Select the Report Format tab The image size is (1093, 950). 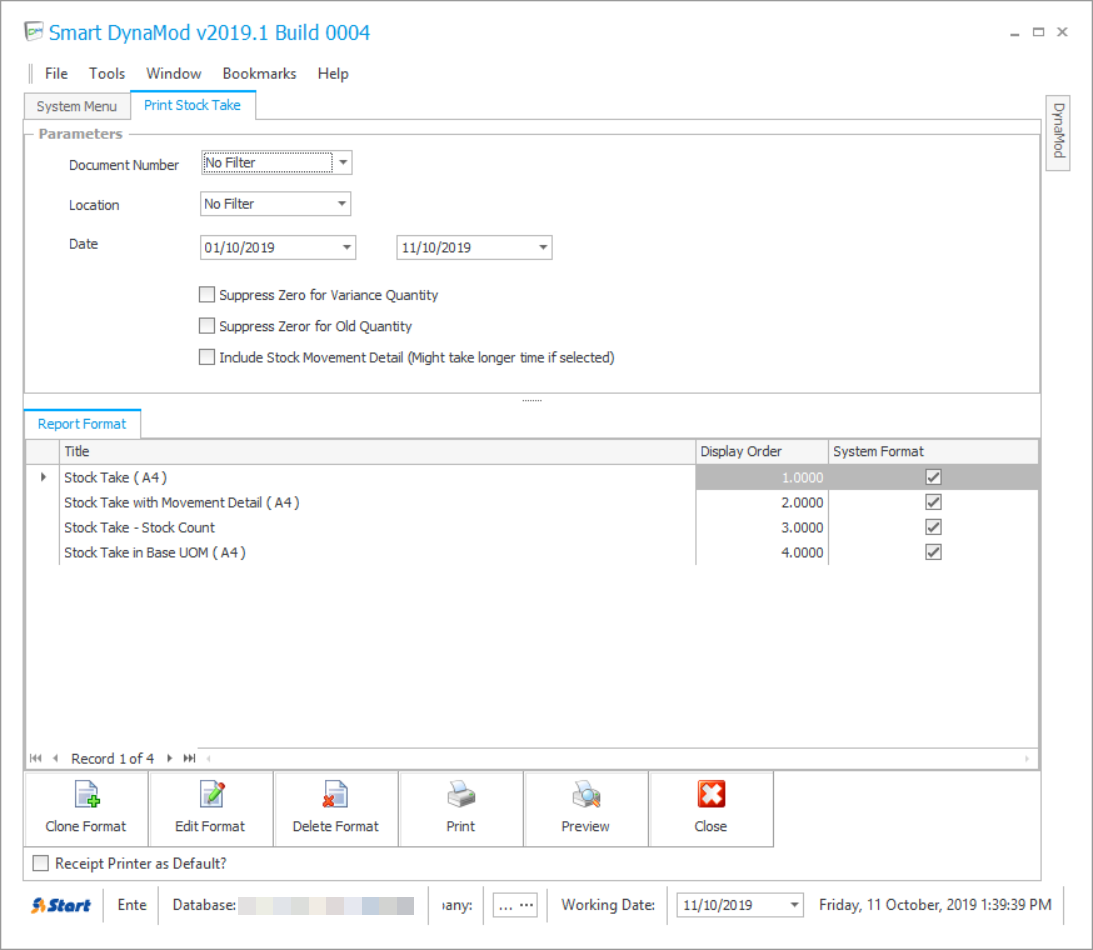(x=82, y=424)
